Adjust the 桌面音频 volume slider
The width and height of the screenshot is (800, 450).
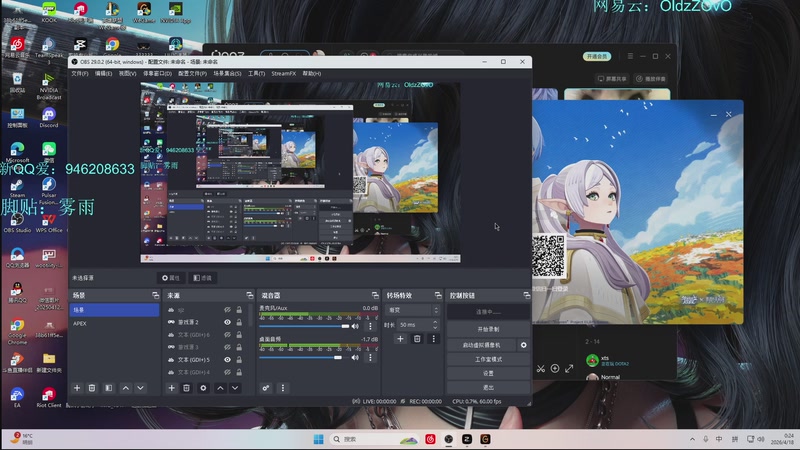click(x=304, y=358)
